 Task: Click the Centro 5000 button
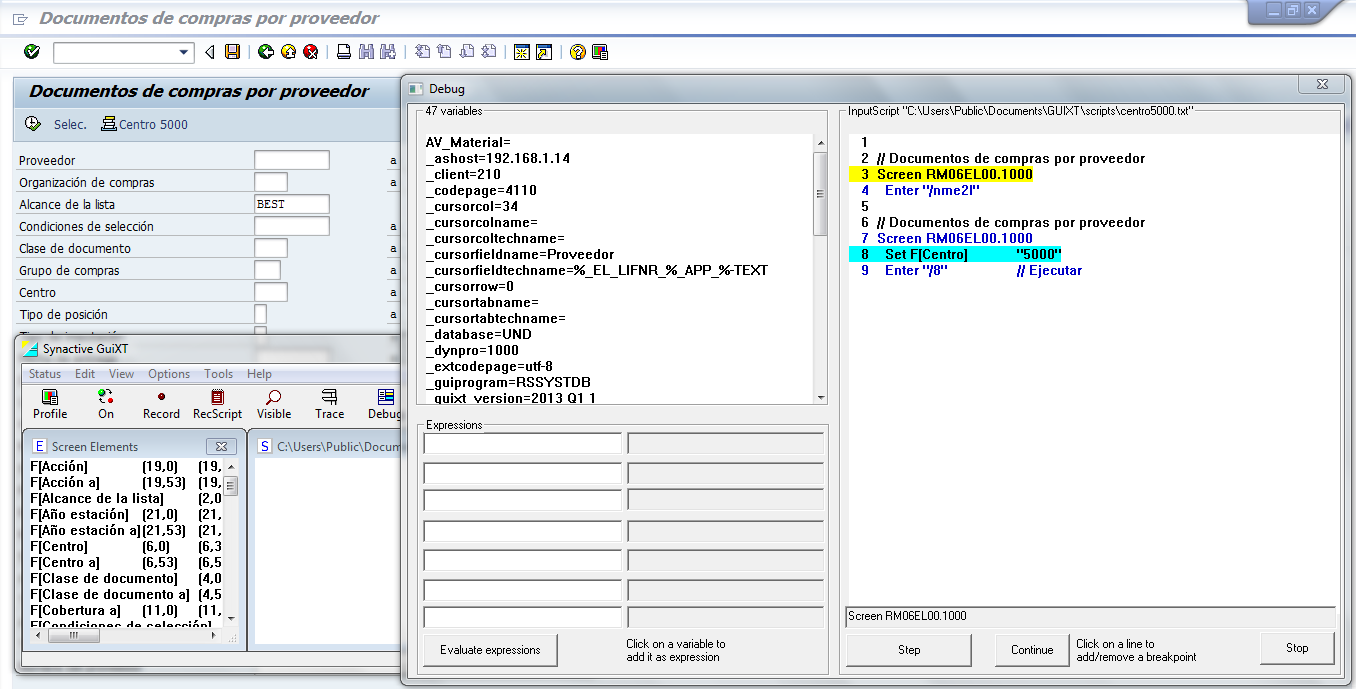(x=145, y=125)
